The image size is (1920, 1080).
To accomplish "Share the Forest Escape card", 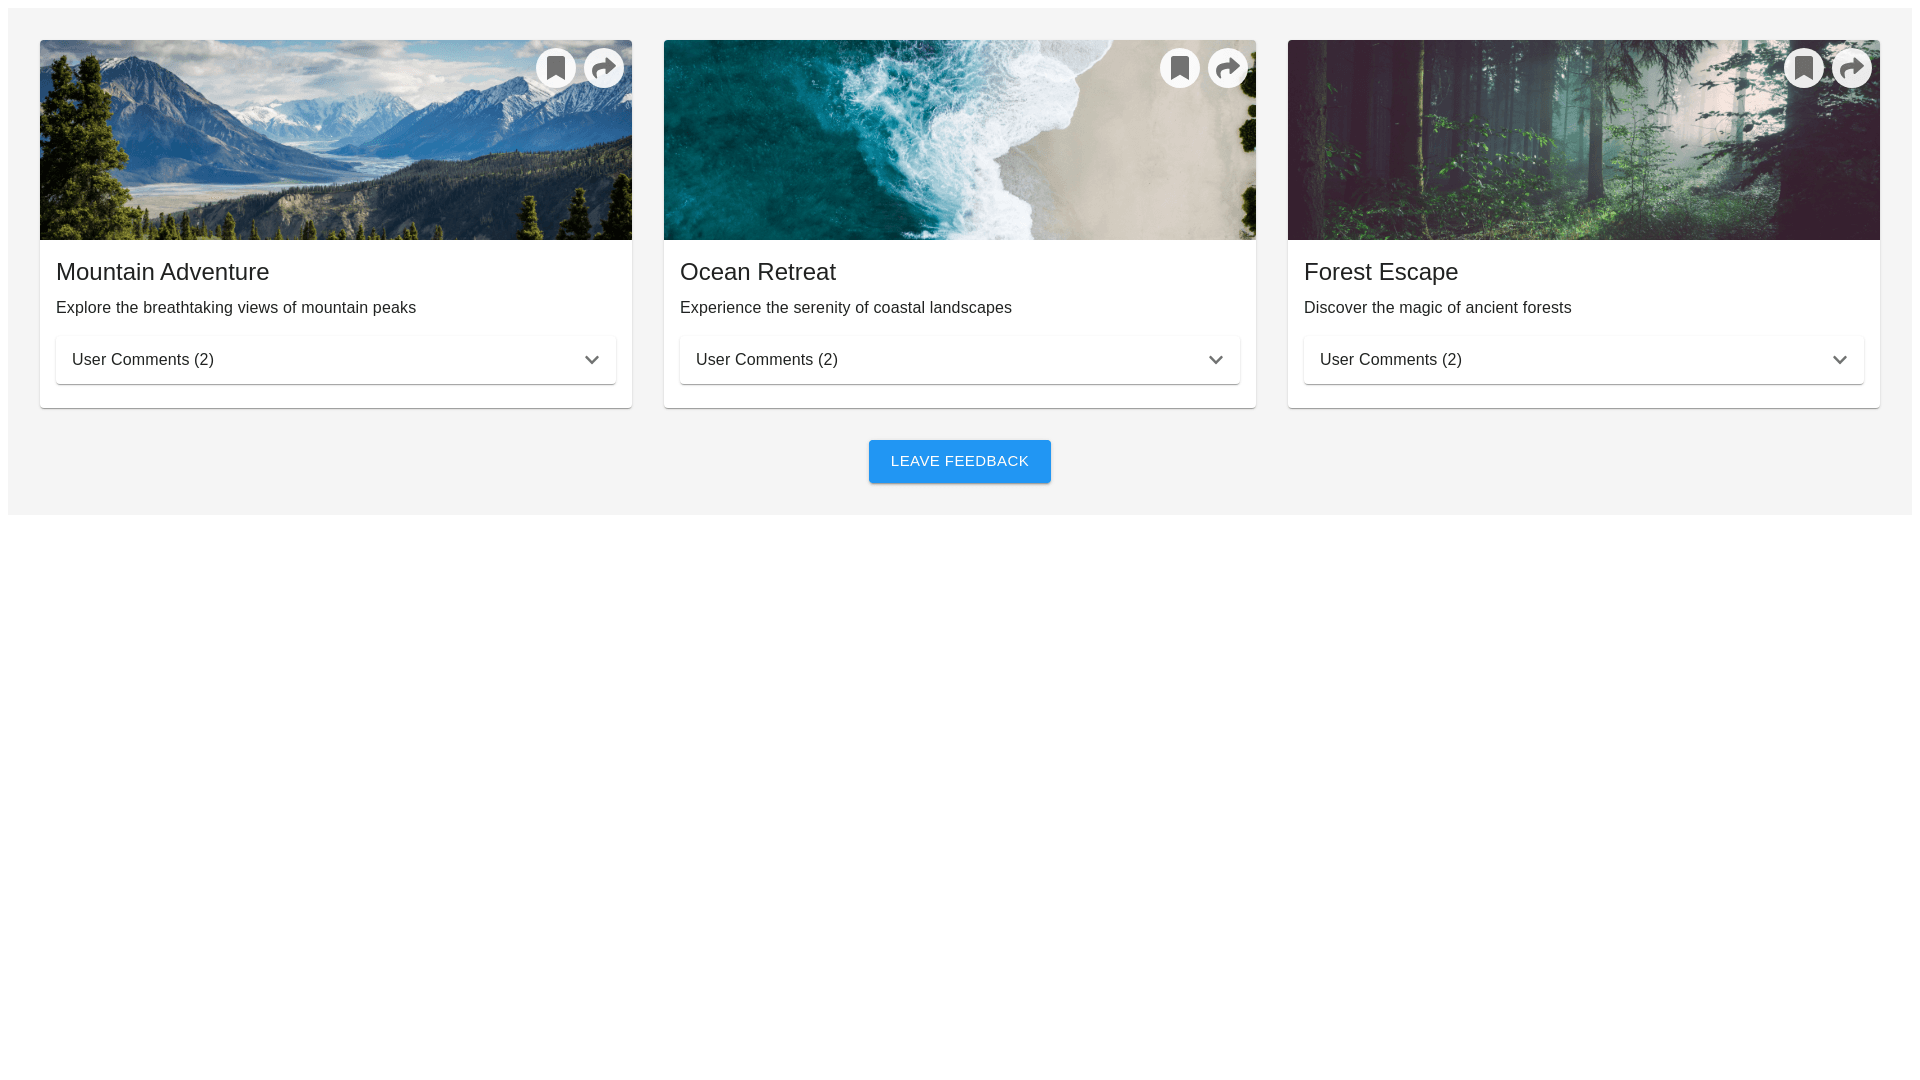I will click(x=1852, y=68).
